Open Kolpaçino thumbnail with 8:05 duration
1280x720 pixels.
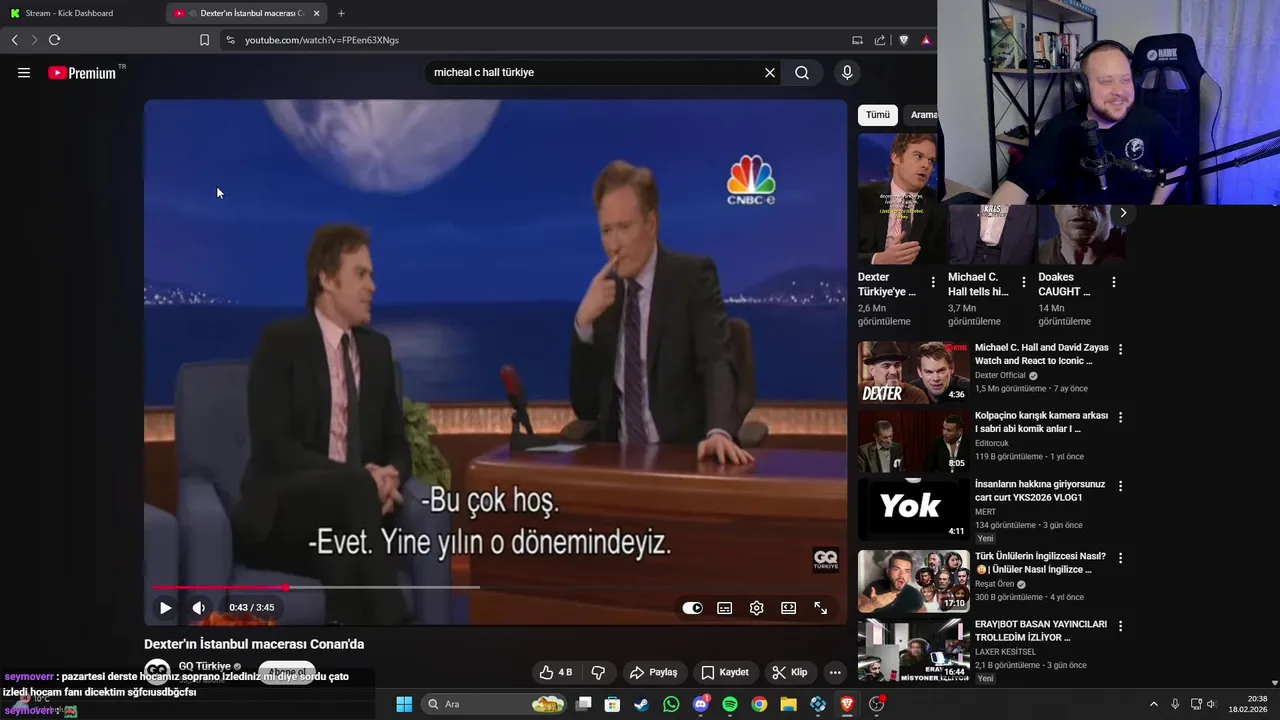(x=913, y=441)
